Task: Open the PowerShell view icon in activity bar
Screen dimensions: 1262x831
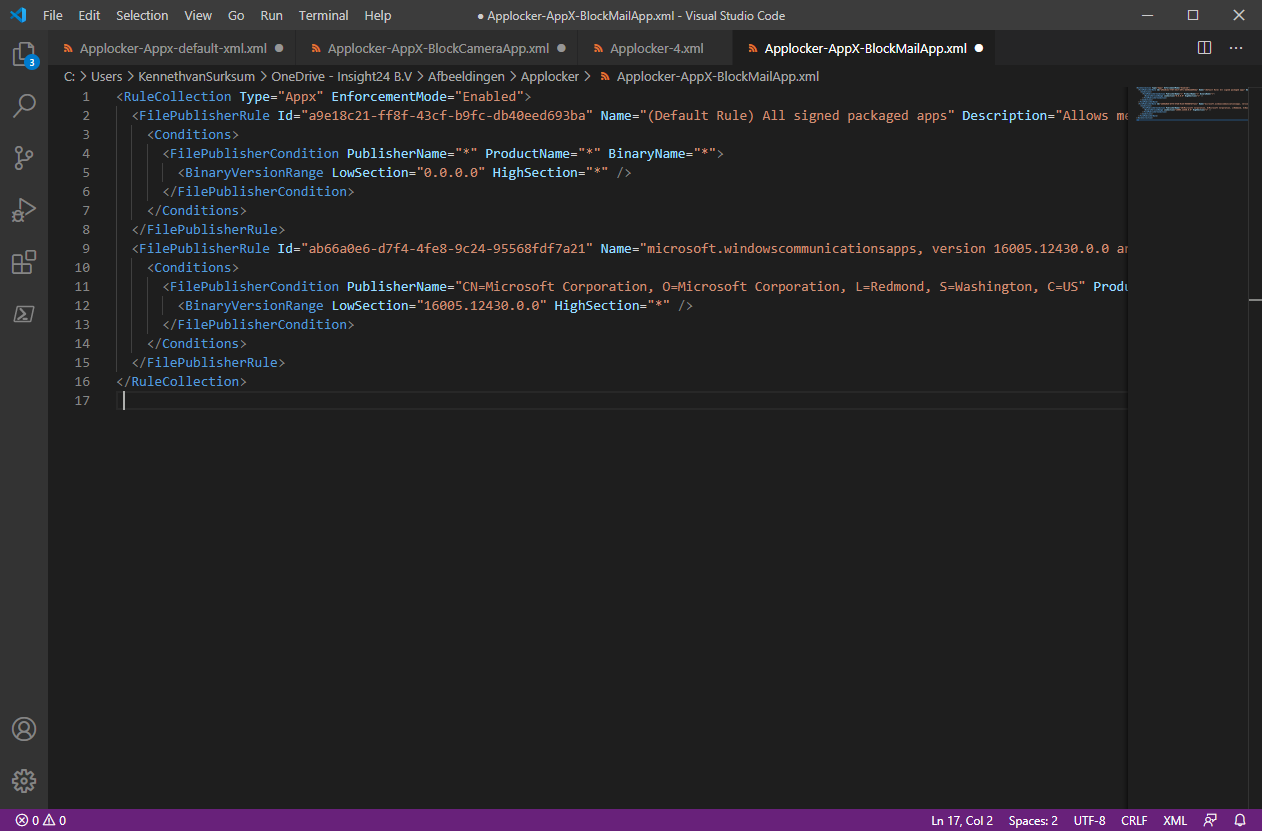Action: point(24,314)
